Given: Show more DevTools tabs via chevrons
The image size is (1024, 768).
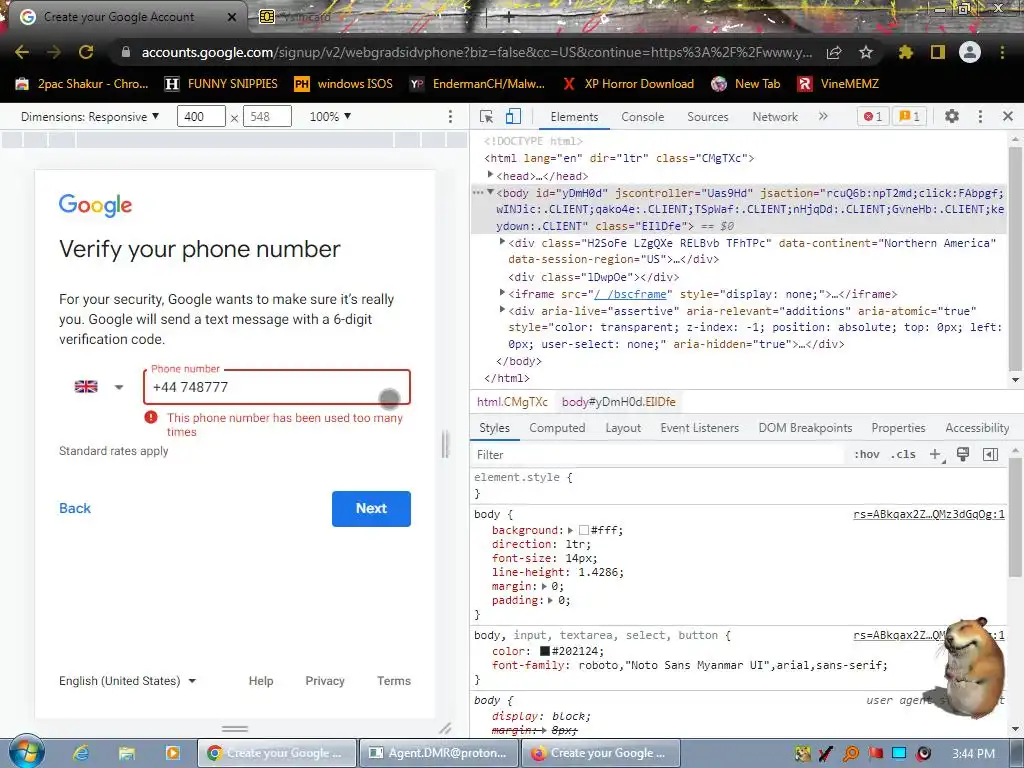Looking at the screenshot, I should pyautogui.click(x=823, y=116).
